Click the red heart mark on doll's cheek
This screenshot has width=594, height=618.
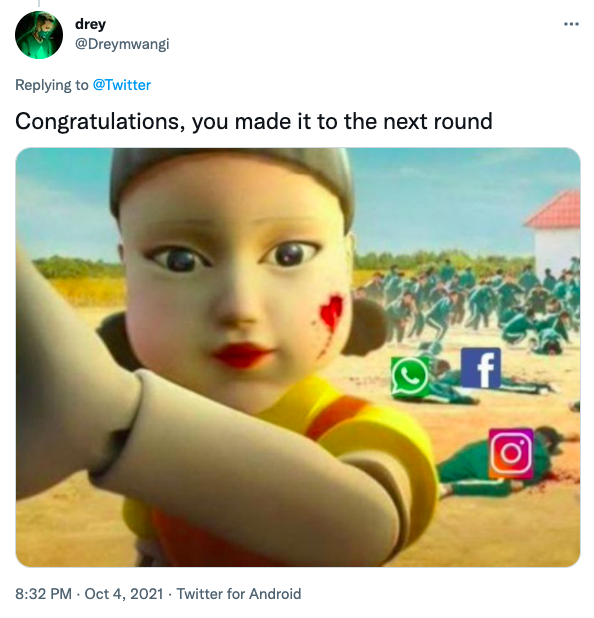click(331, 311)
